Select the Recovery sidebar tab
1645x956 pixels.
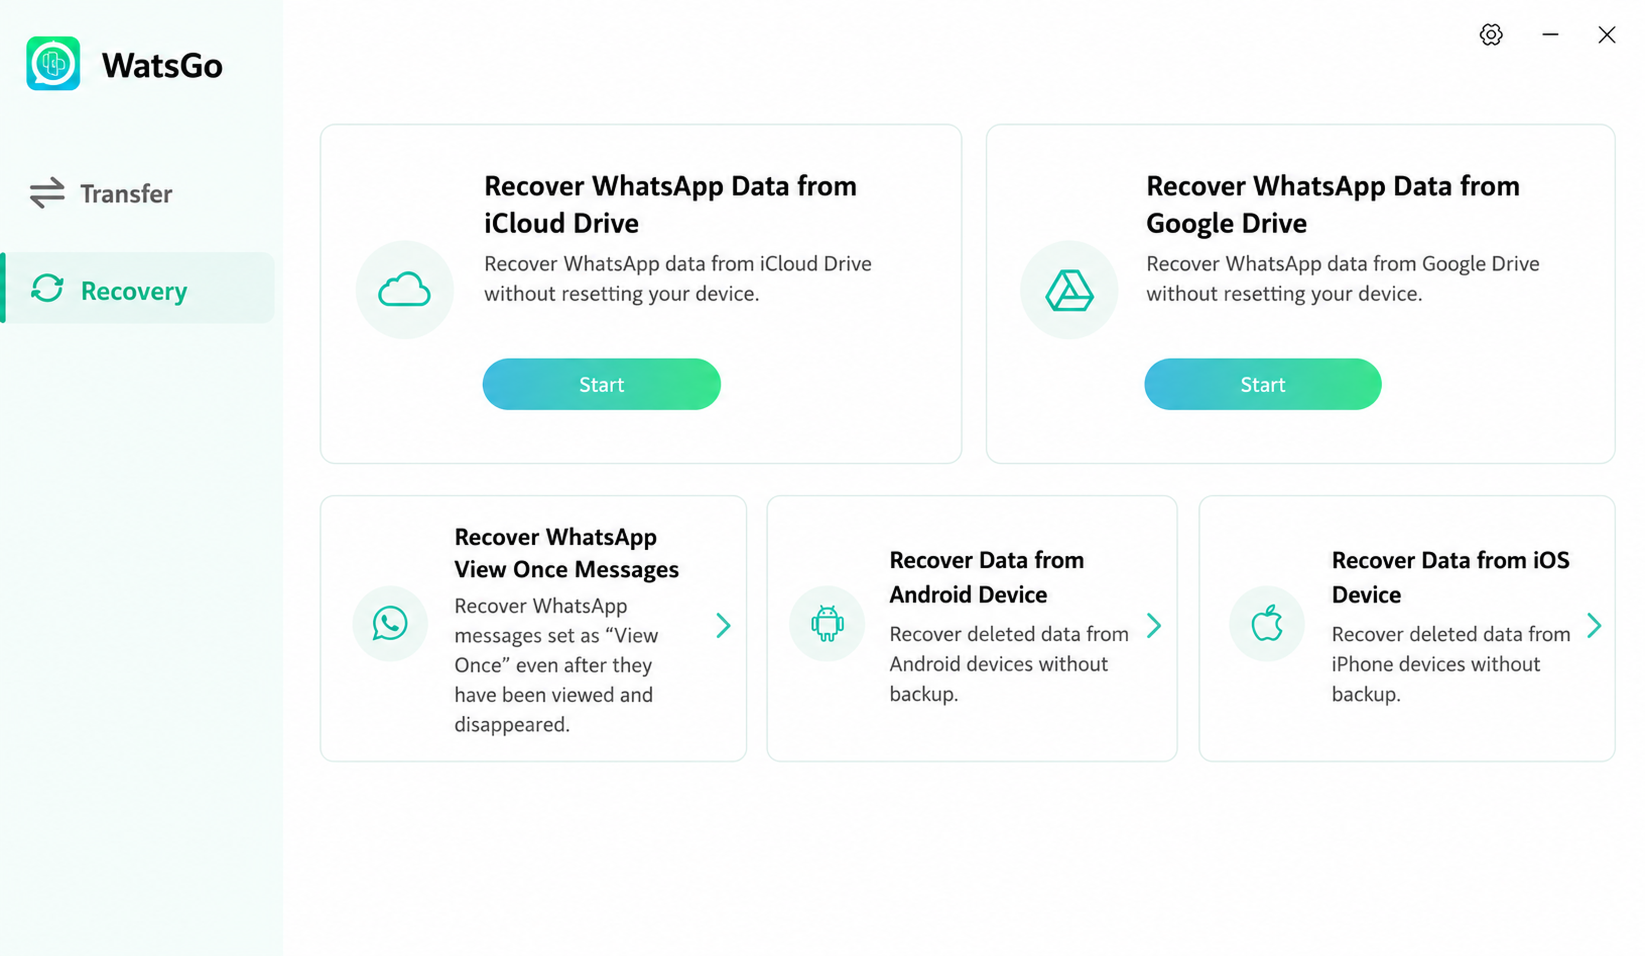coord(138,288)
